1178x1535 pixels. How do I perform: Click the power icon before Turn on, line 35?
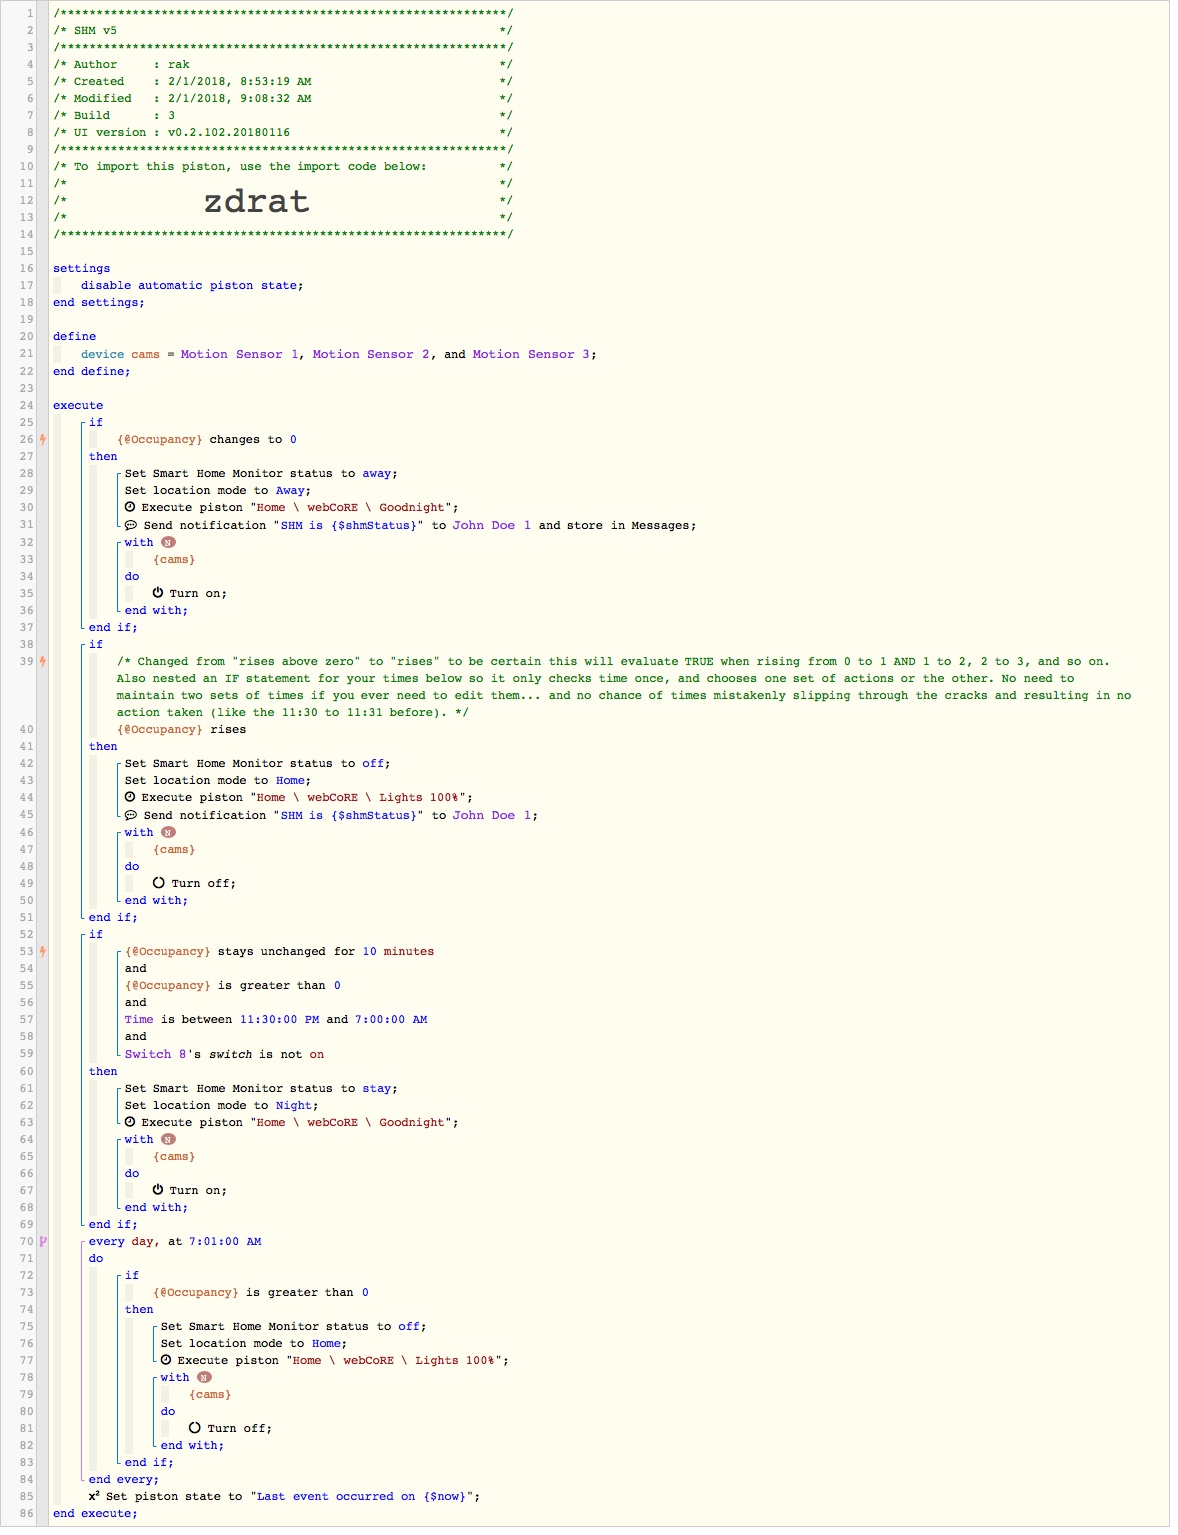[x=158, y=593]
